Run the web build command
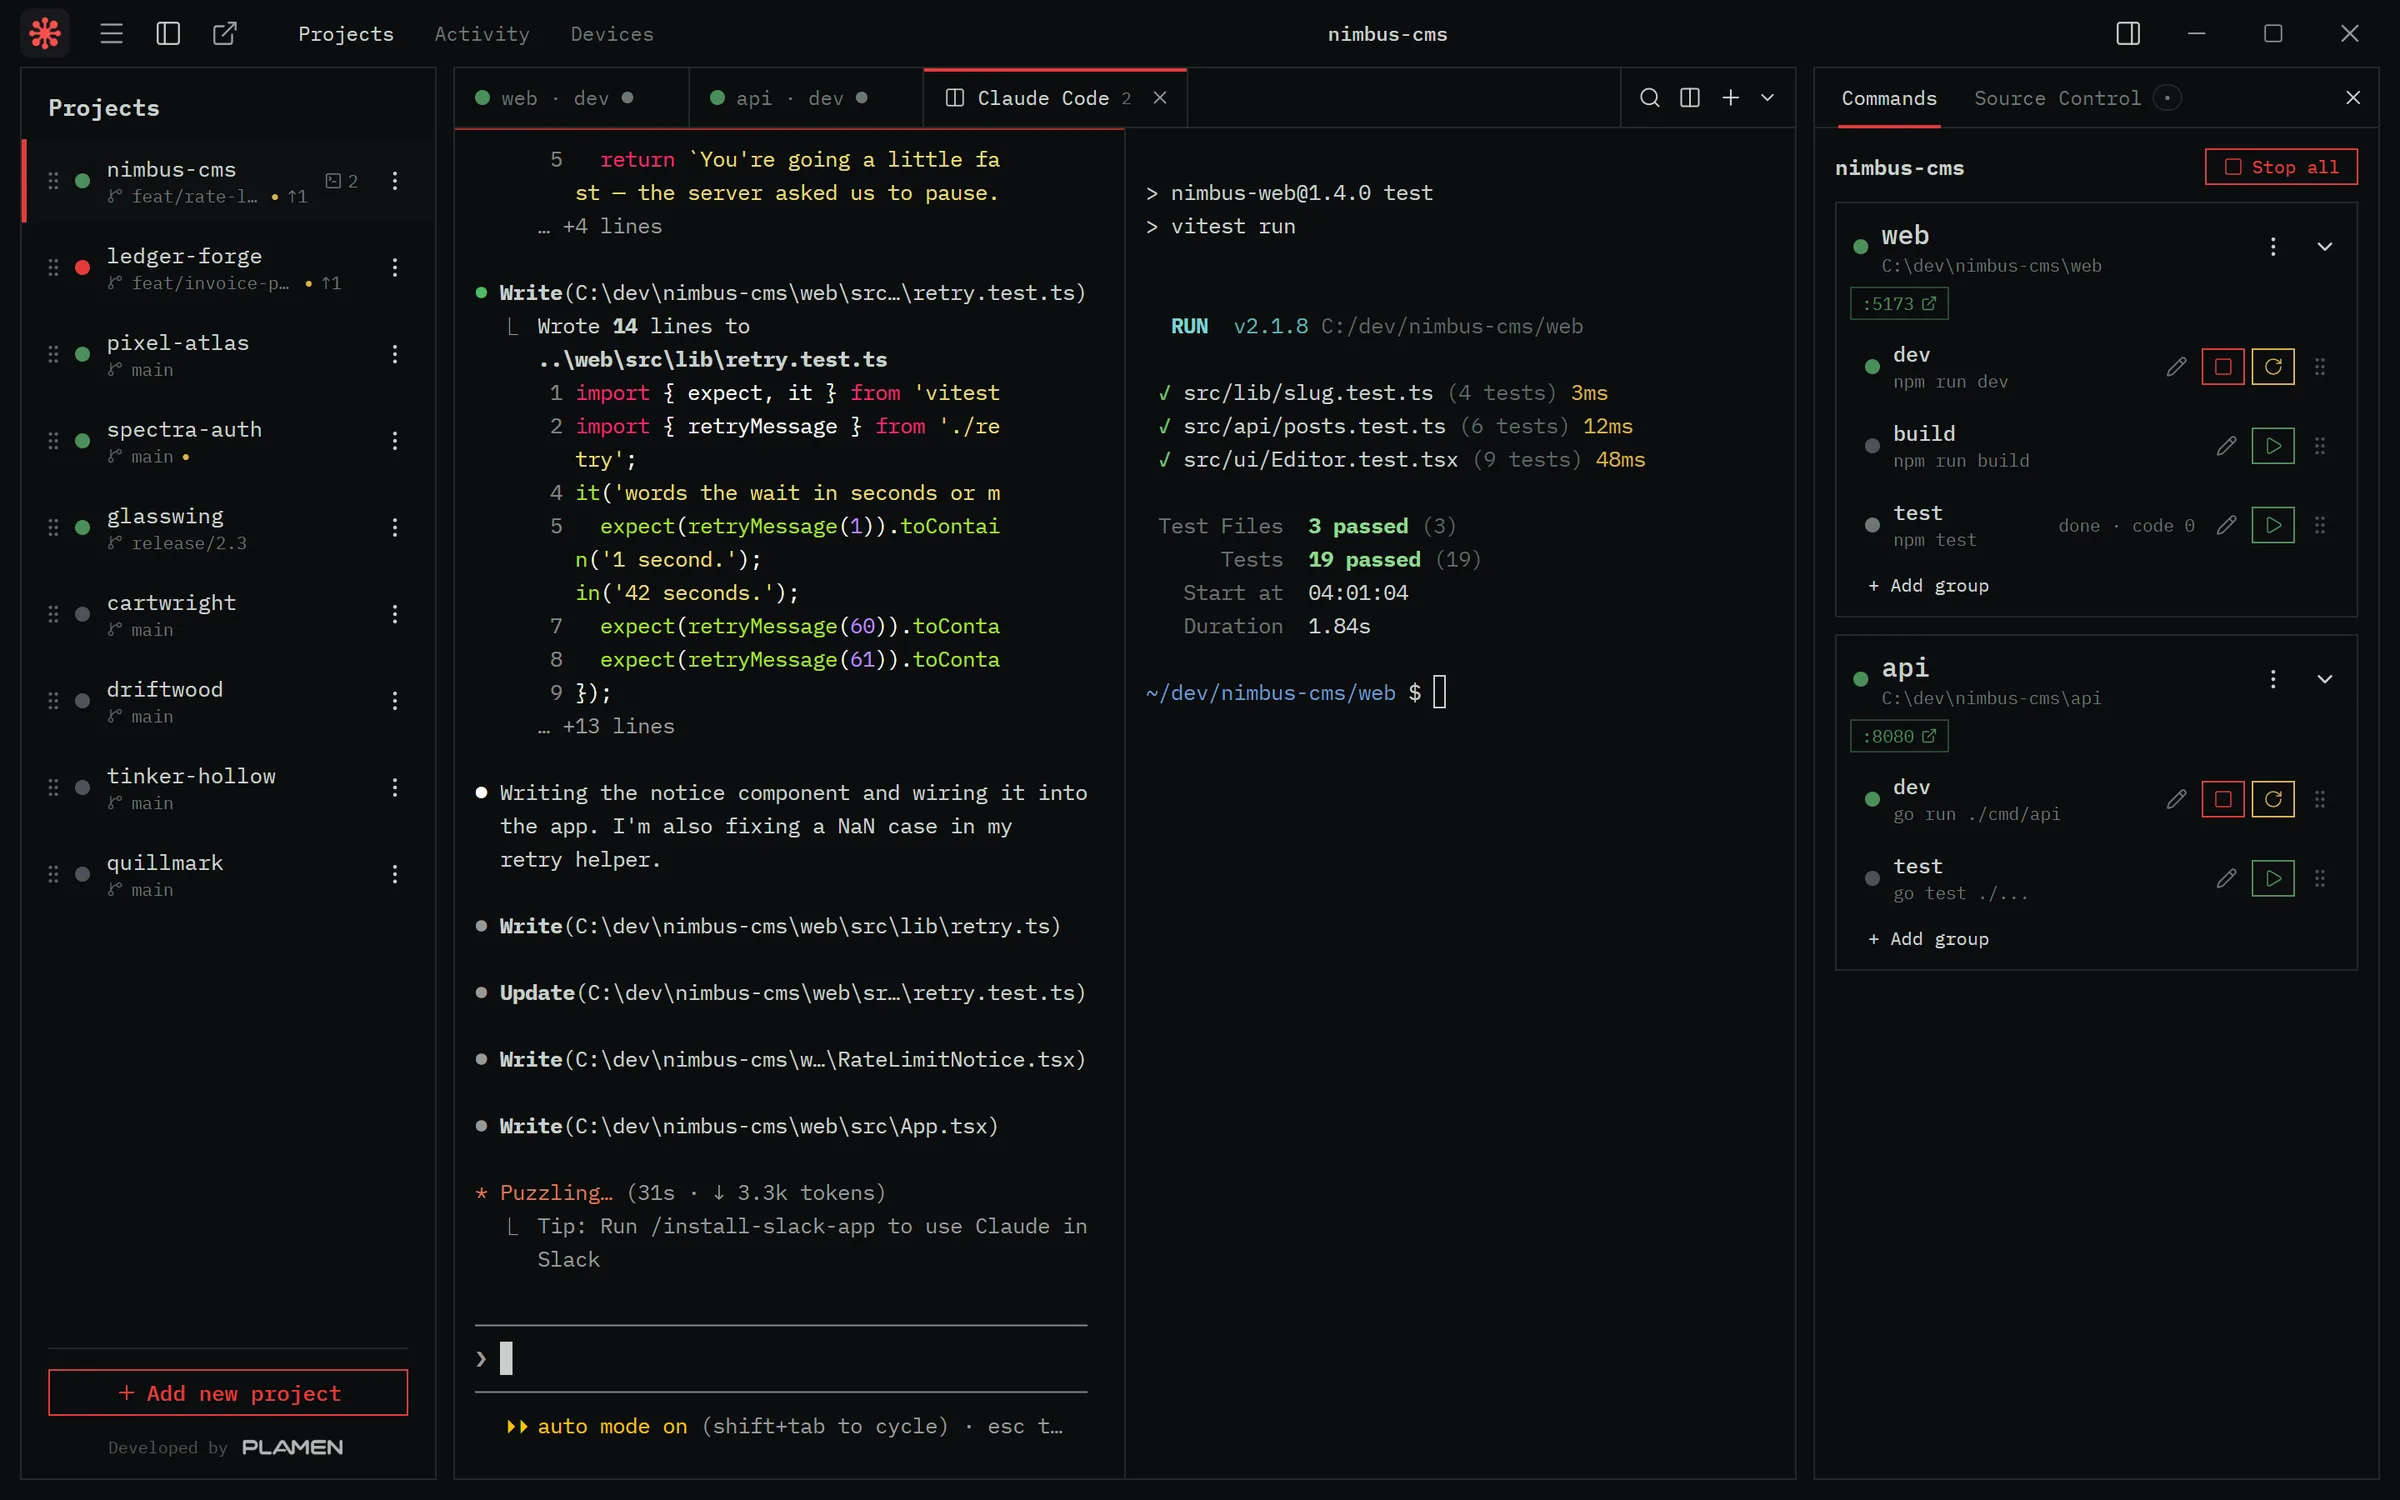This screenshot has width=2400, height=1500. pyautogui.click(x=2273, y=446)
